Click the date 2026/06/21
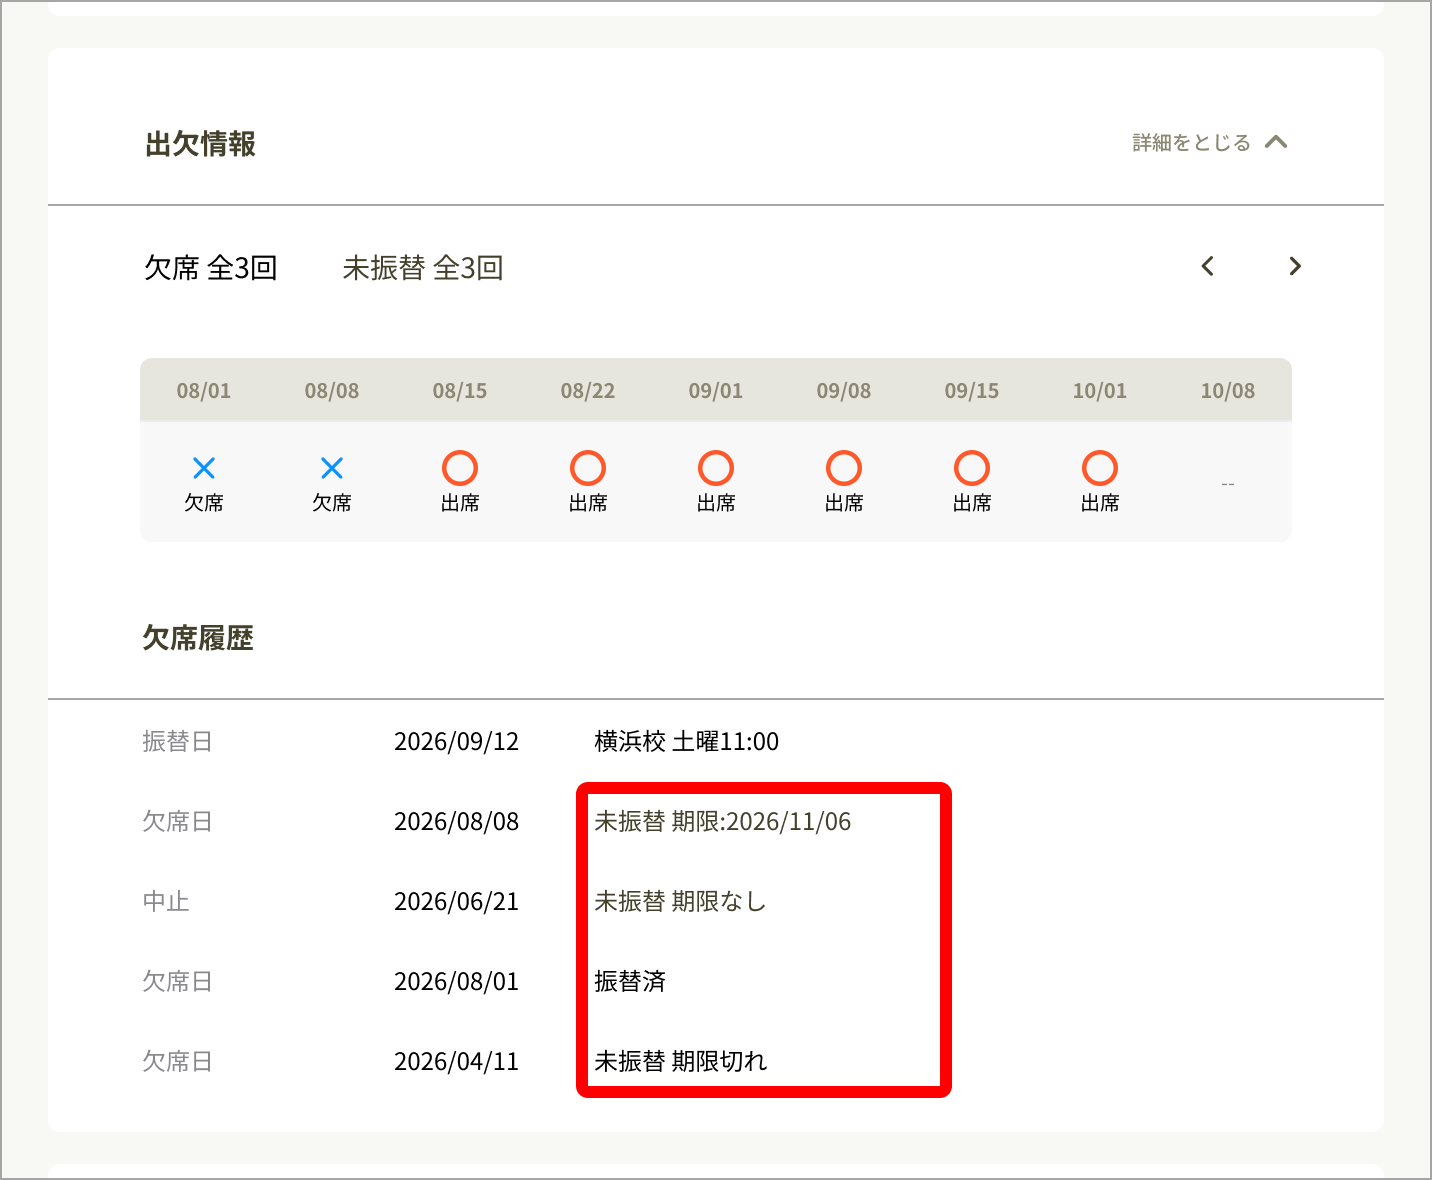 pos(457,901)
